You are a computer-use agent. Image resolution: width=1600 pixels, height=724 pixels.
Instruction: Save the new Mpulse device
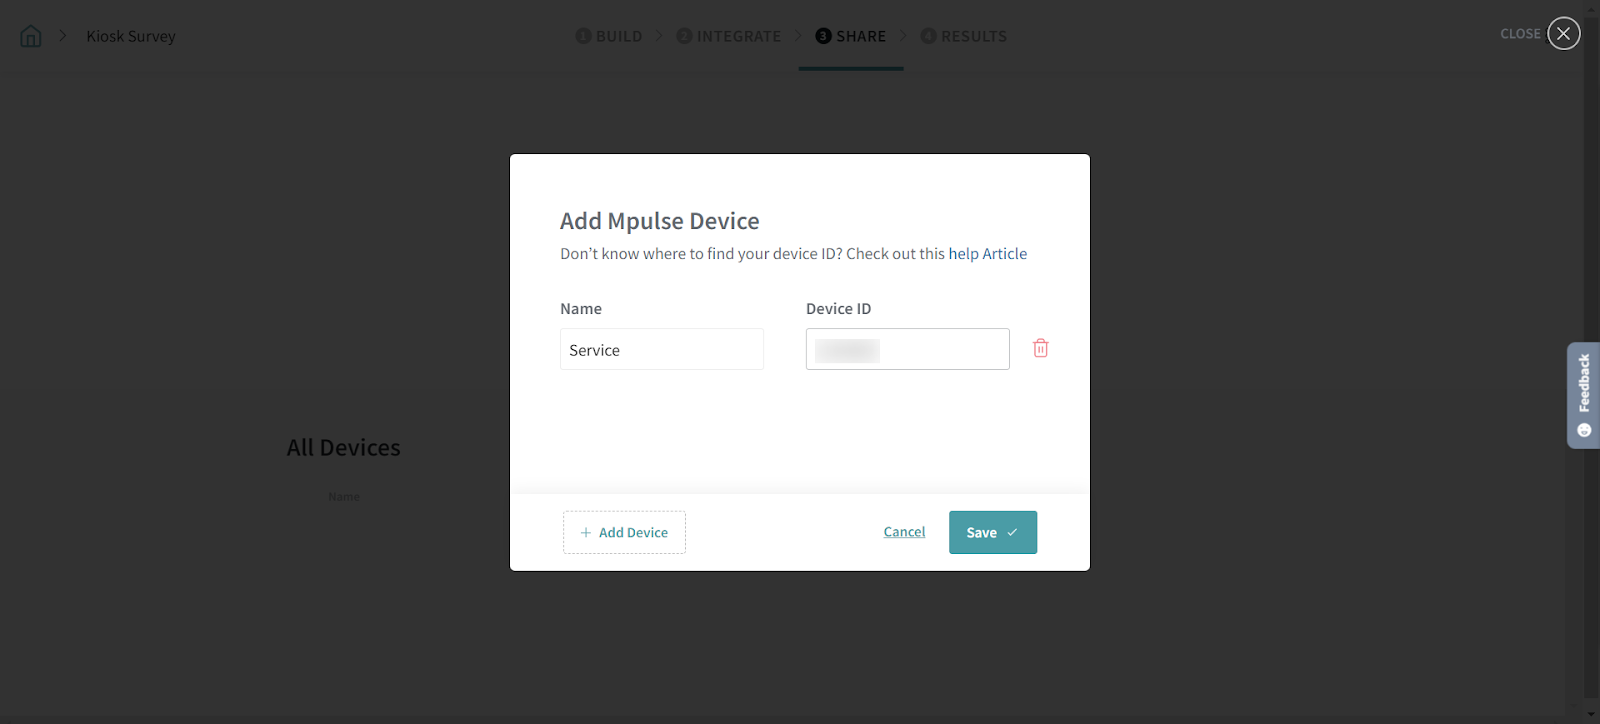point(992,532)
